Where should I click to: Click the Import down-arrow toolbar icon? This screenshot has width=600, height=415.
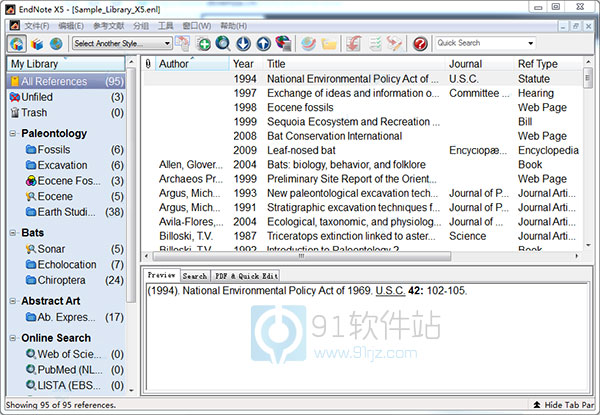point(243,43)
